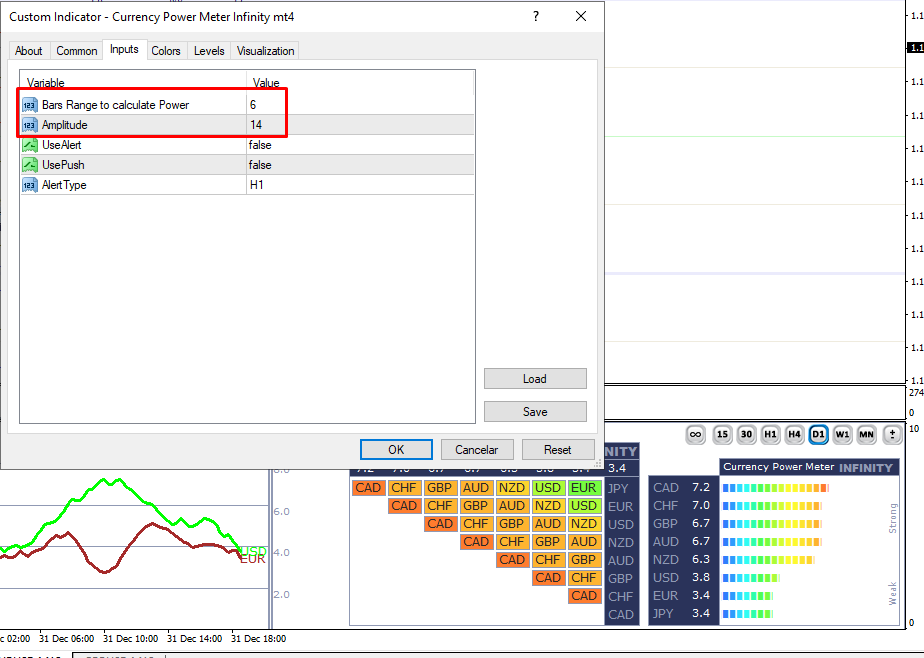
Task: Select the H1 timeframe button
Action: [770, 435]
